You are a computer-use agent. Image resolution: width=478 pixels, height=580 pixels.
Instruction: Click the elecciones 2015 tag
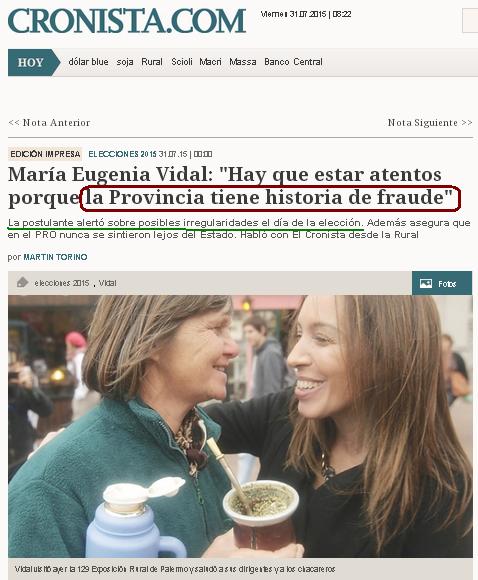[x=62, y=283]
